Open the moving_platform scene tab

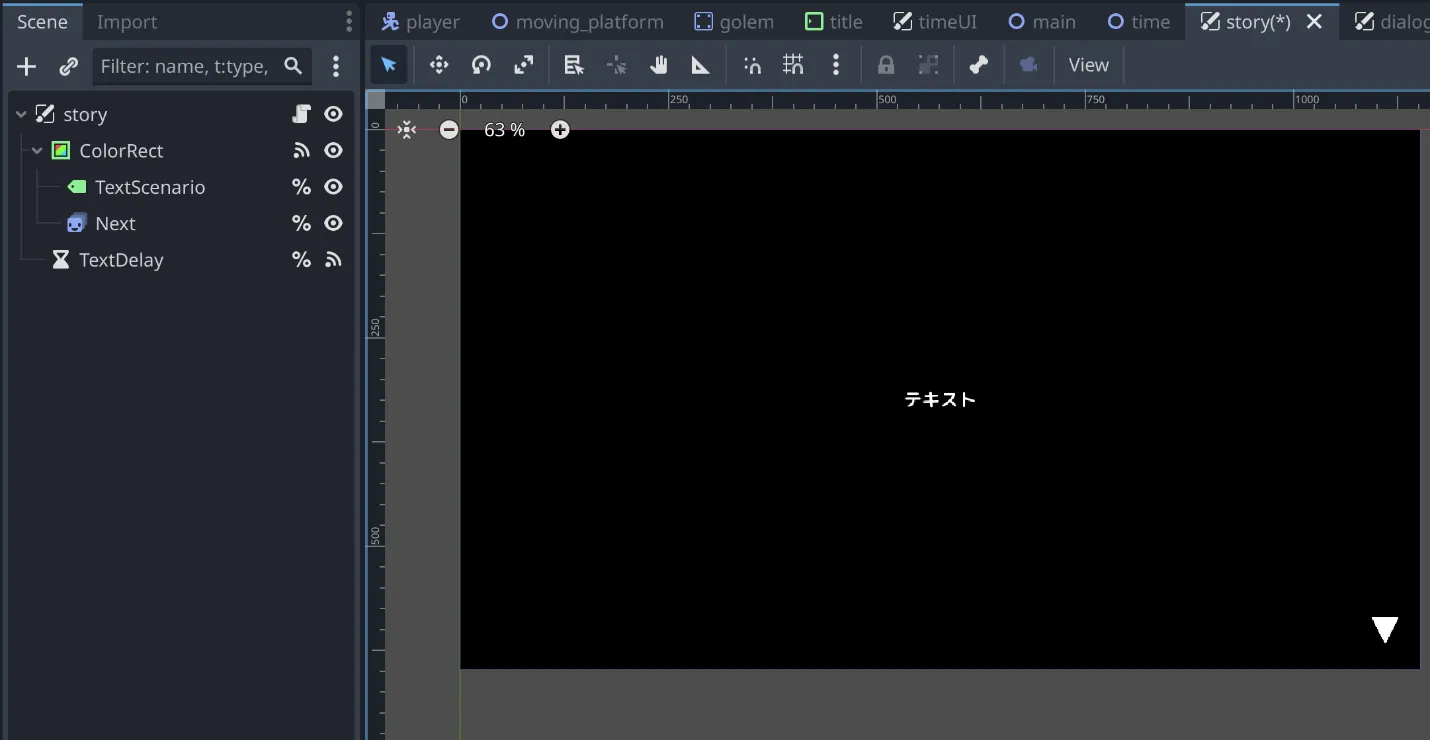(578, 22)
